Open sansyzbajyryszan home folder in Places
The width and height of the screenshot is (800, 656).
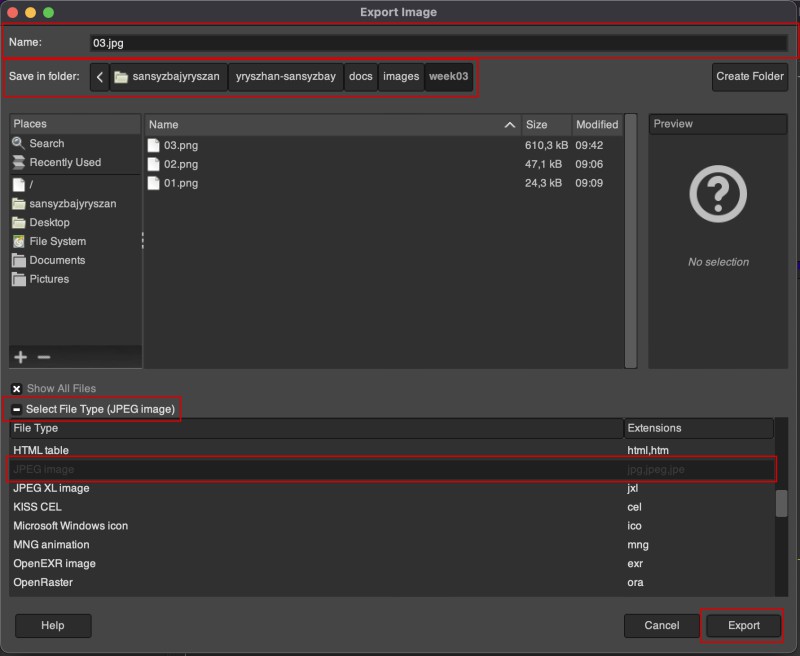click(x=74, y=204)
